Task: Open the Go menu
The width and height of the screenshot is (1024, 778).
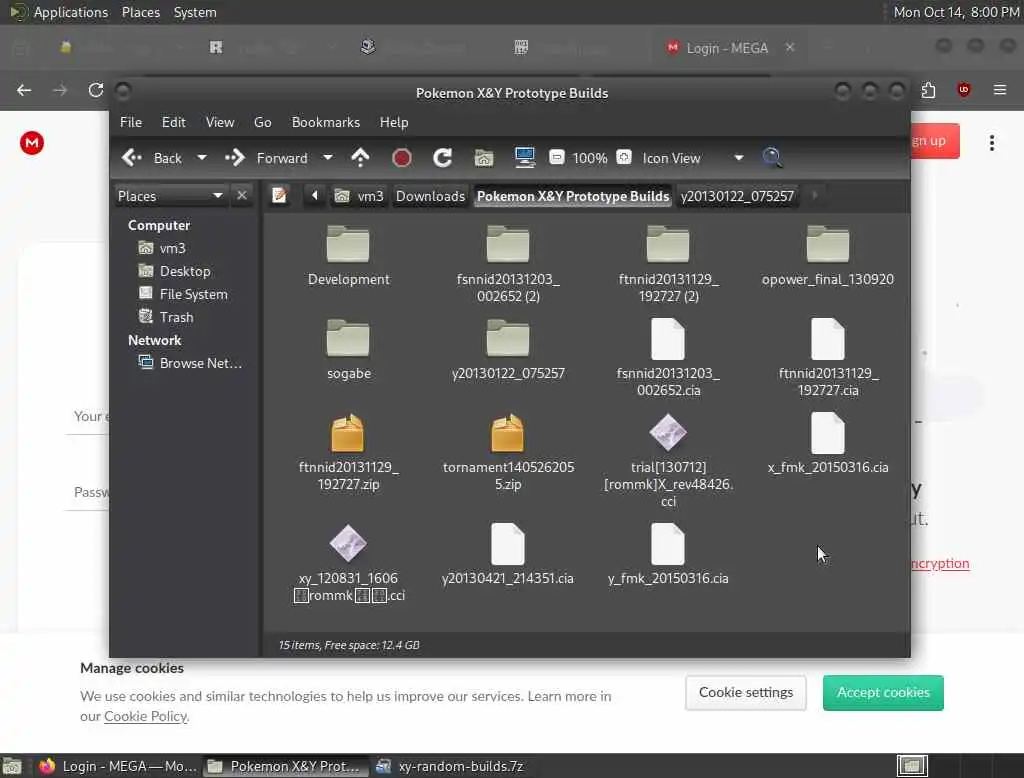Action: point(263,122)
